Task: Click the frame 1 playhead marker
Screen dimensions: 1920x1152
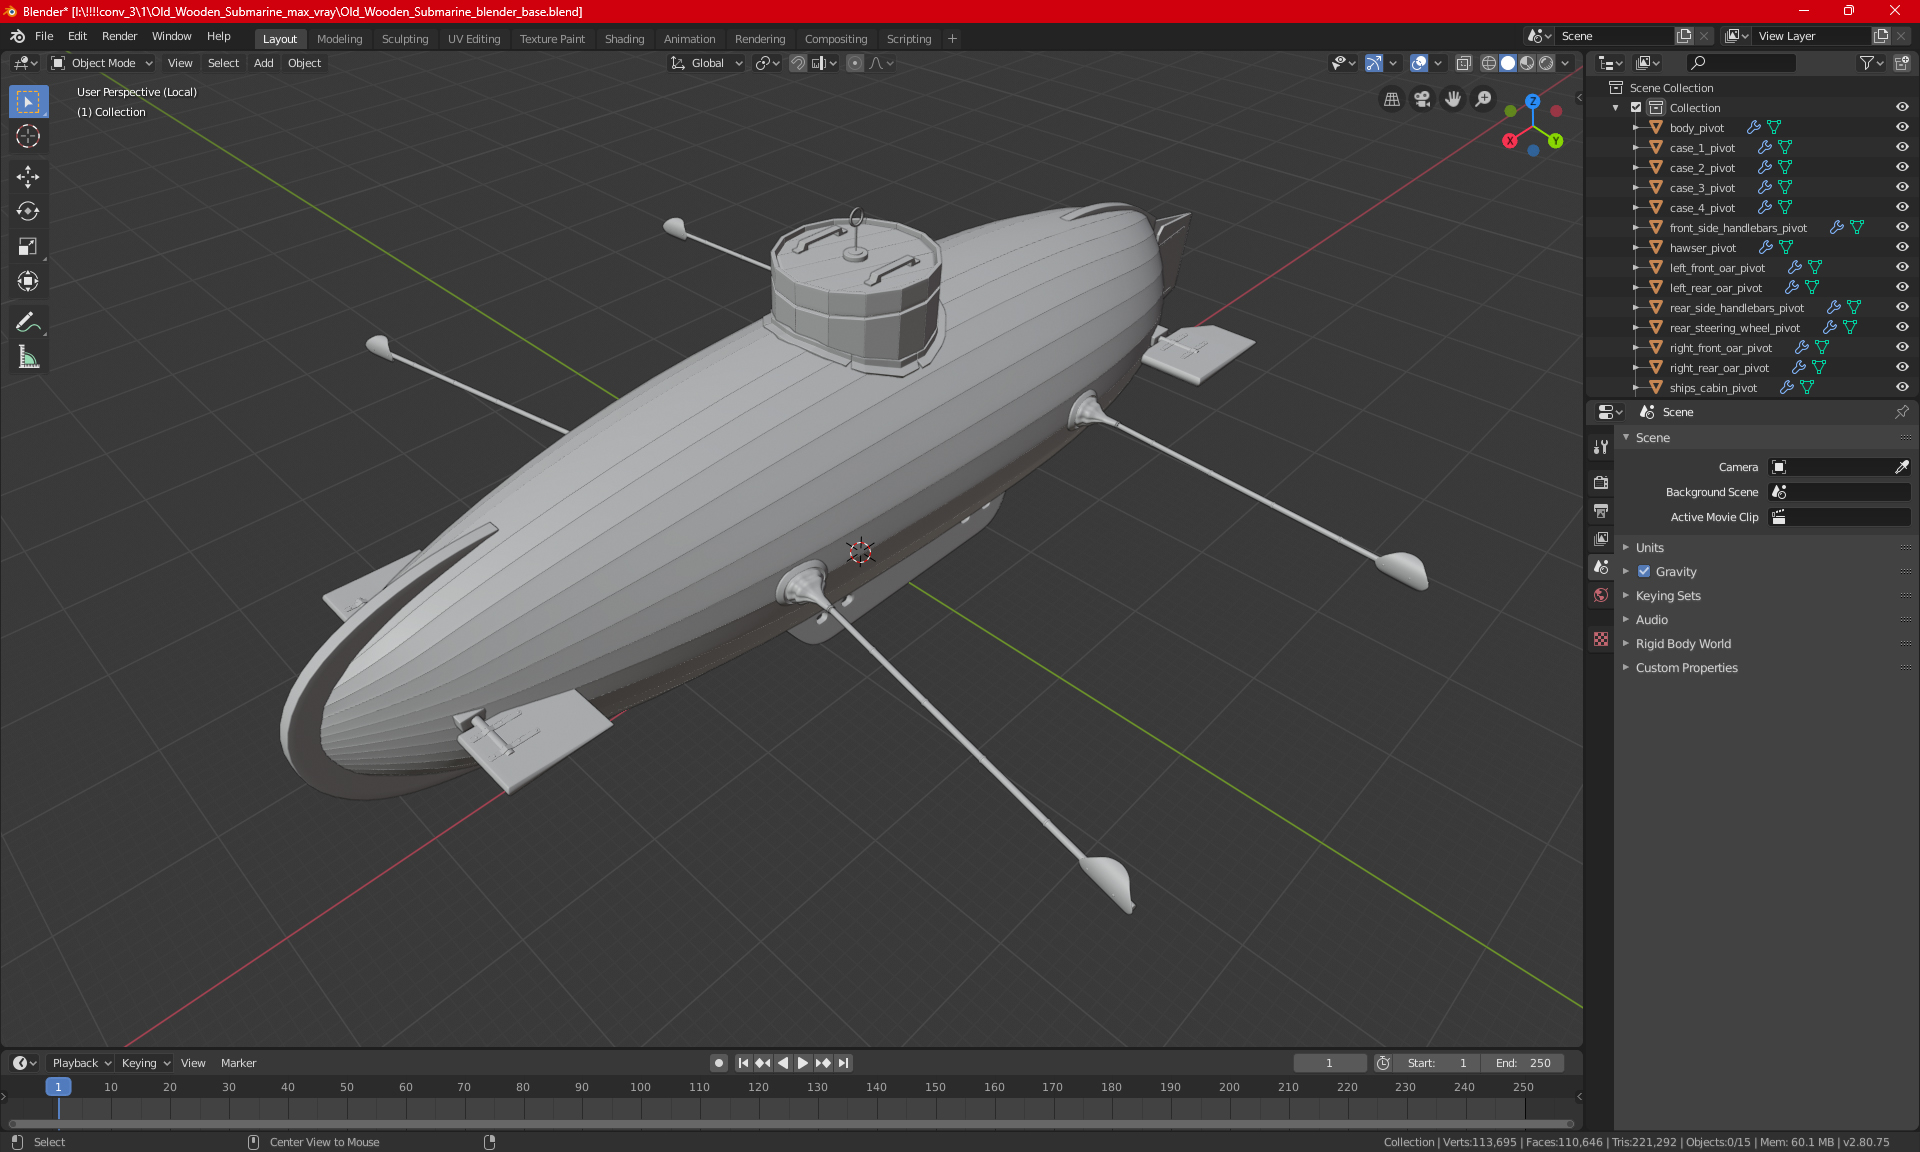Action: click(58, 1087)
